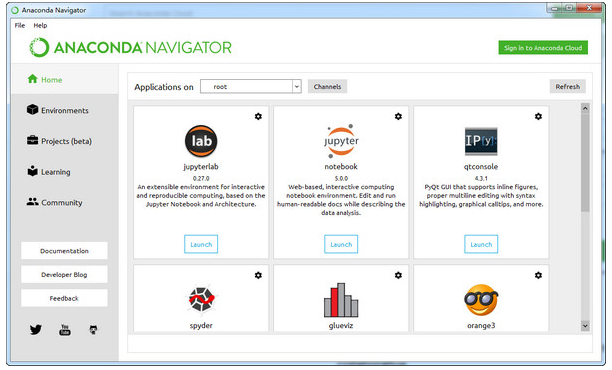The image size is (612, 370).
Task: Launch the Jupyter notebook application
Action: point(341,244)
